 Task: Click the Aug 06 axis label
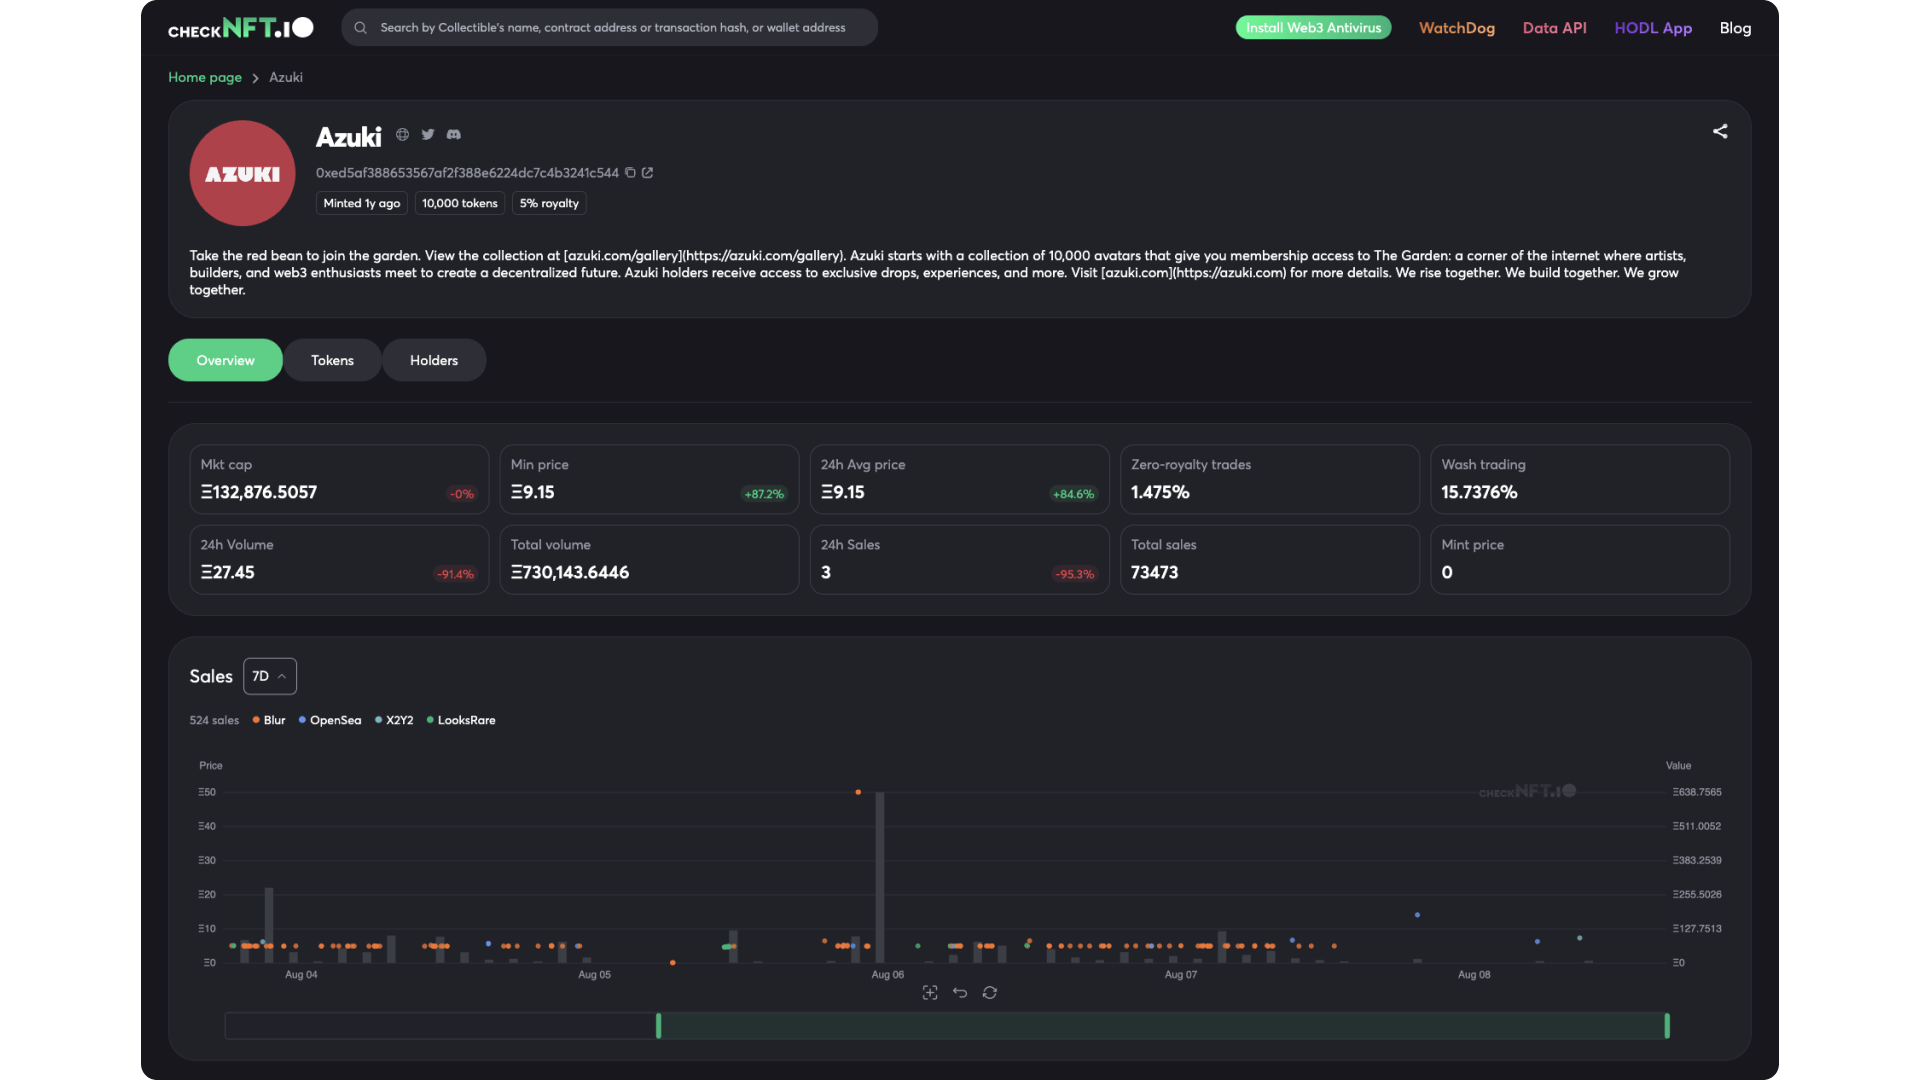[887, 974]
